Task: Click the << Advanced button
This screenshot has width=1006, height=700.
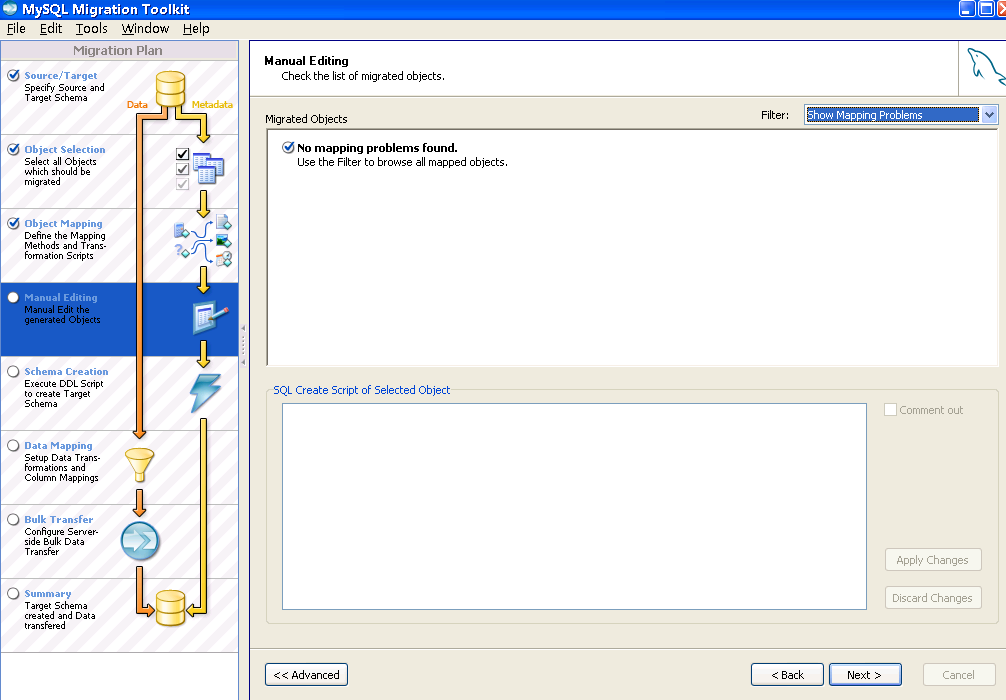Action: click(307, 674)
